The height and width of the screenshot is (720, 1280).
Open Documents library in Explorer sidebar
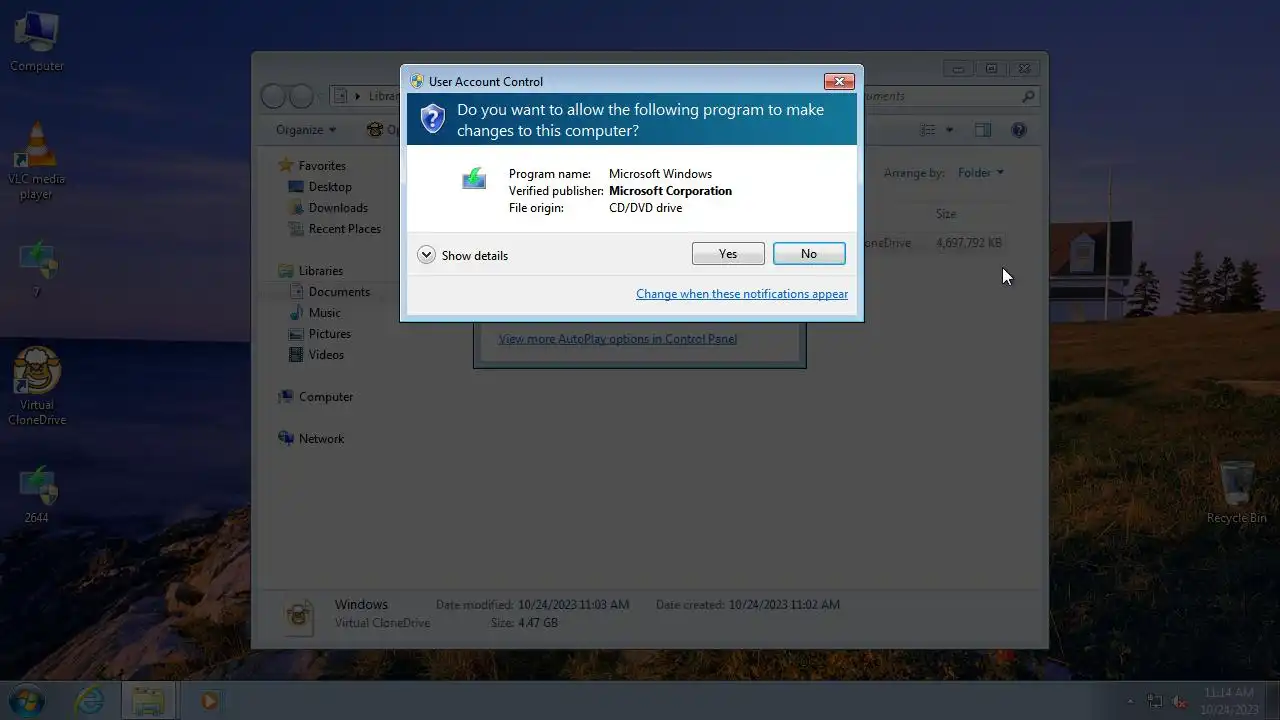point(329,292)
